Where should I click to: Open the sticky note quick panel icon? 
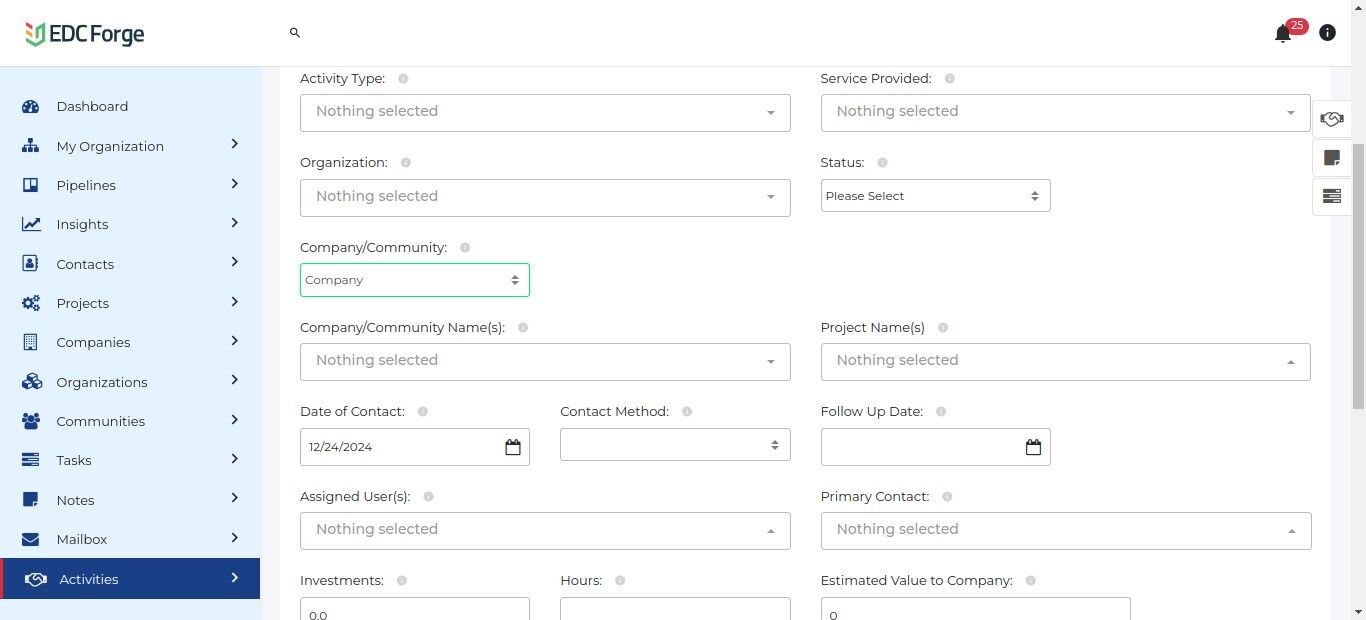click(x=1331, y=158)
